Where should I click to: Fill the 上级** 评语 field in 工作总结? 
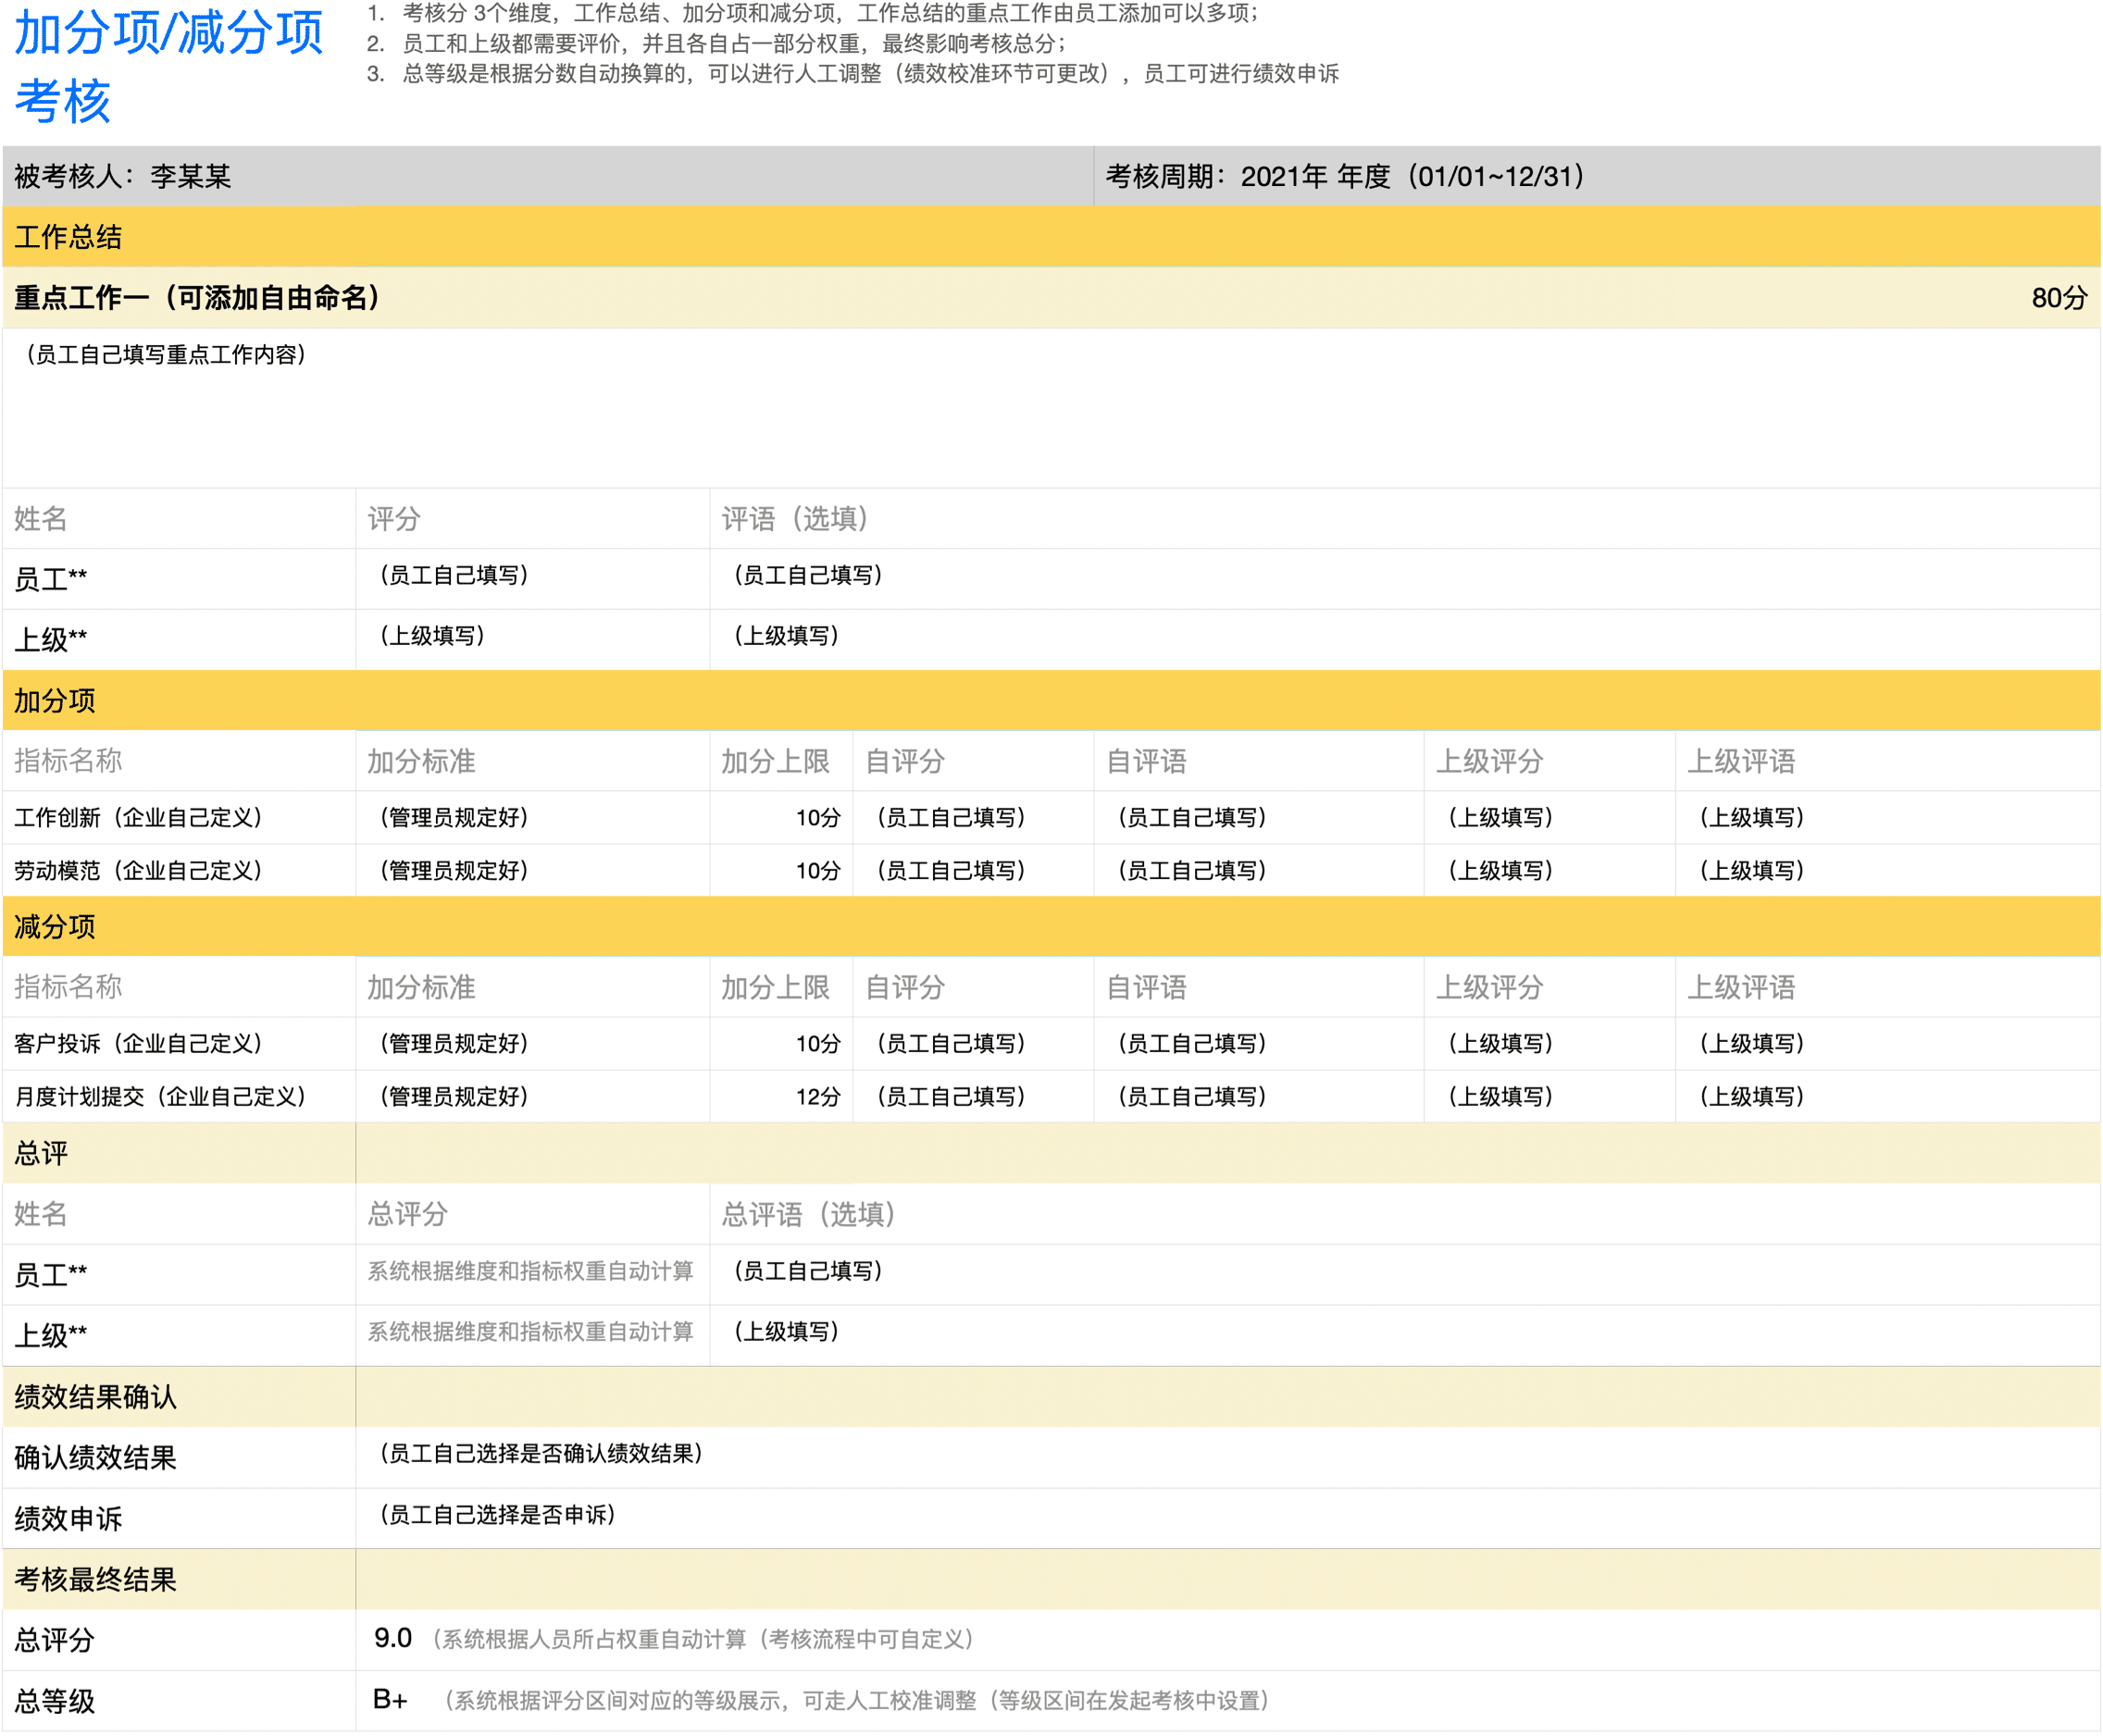click(1405, 640)
